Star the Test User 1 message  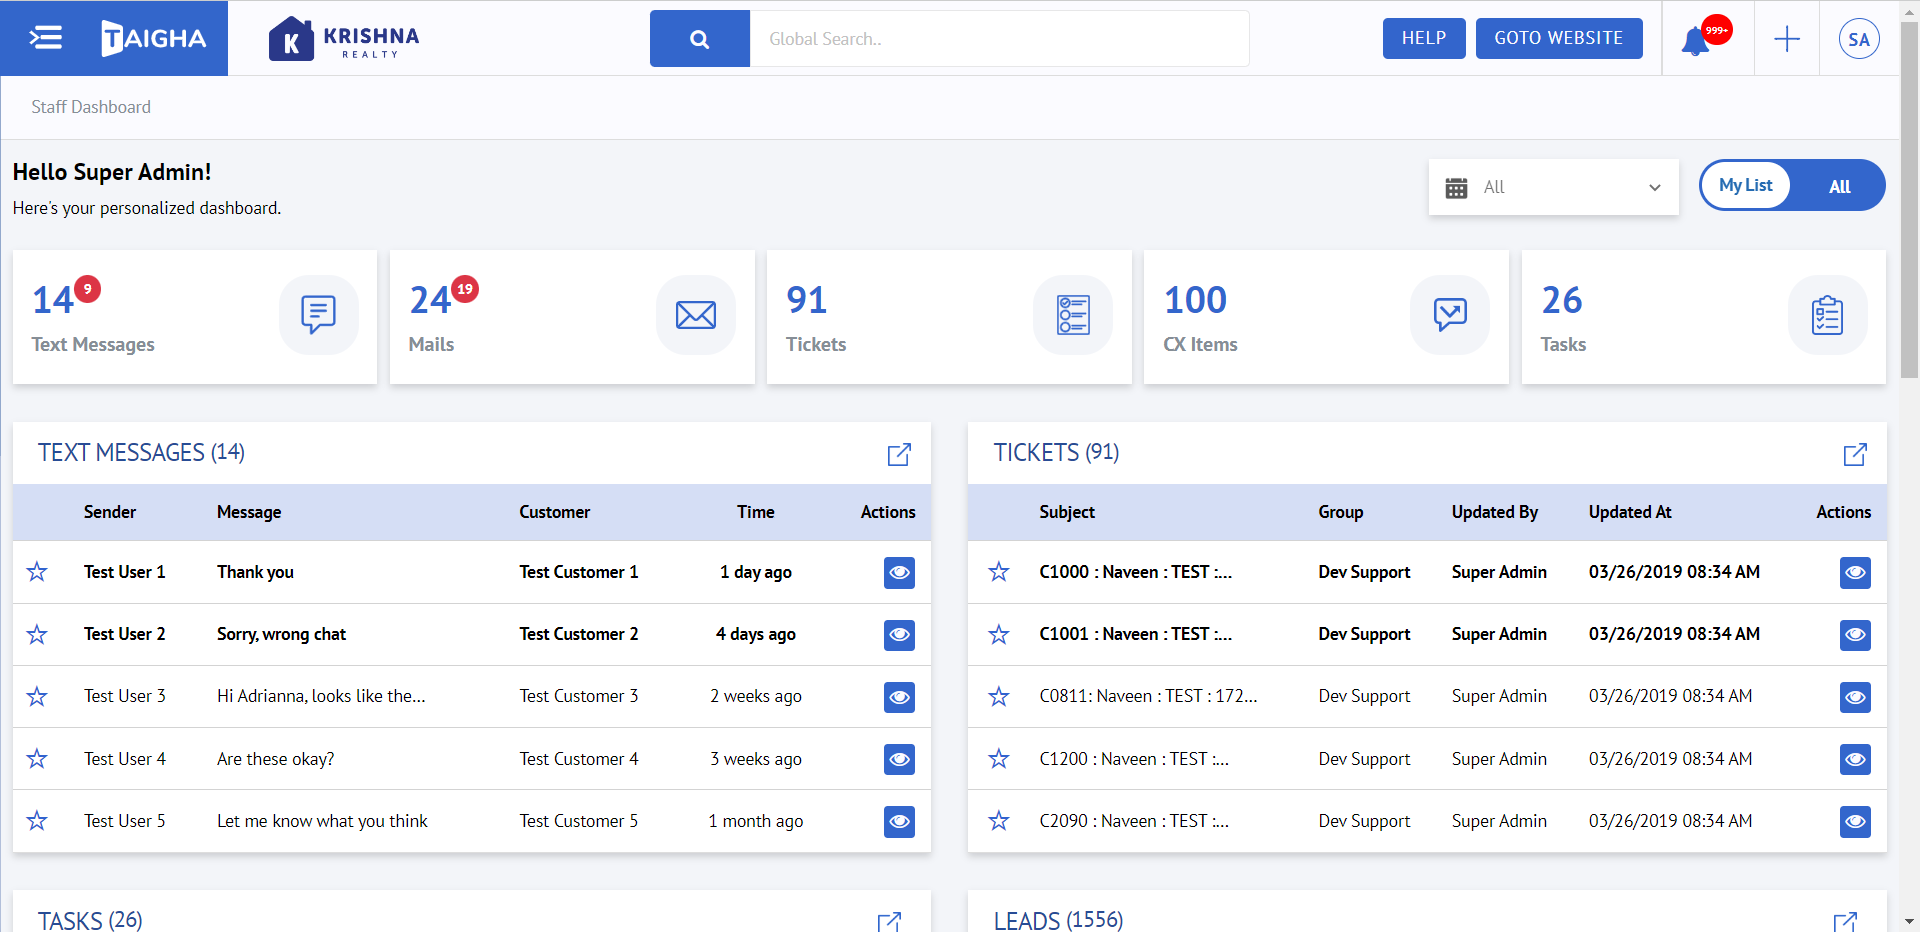click(37, 572)
